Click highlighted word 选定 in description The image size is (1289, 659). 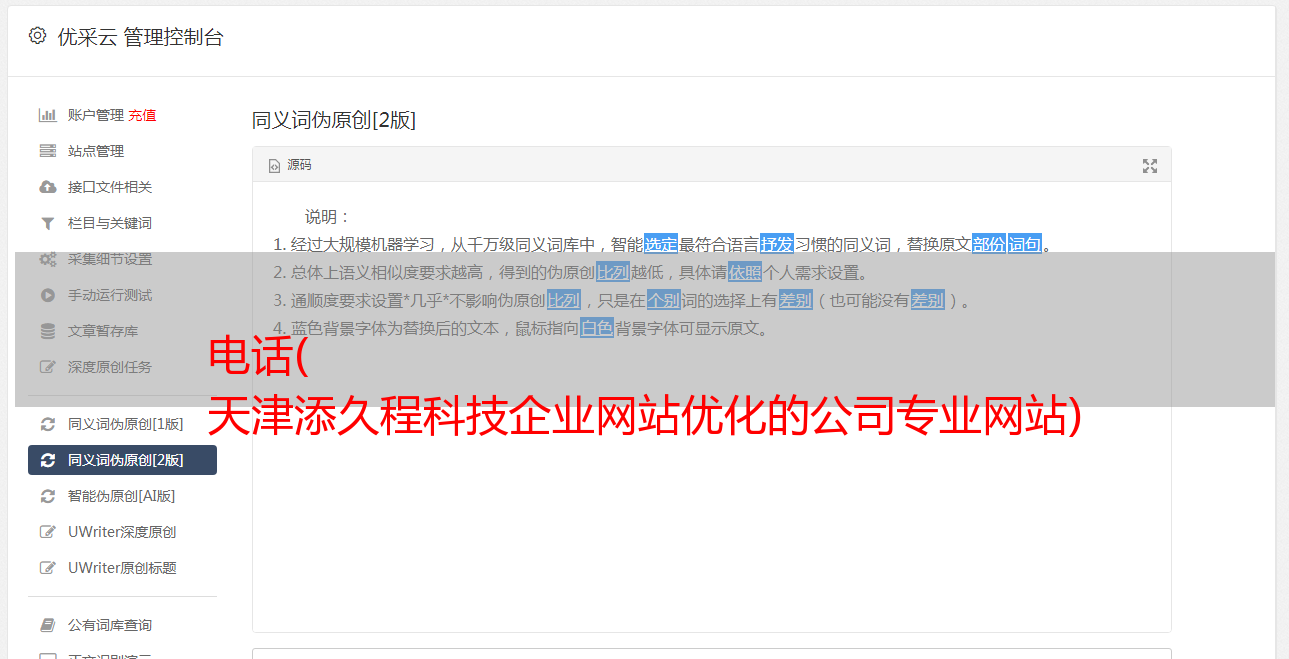click(661, 244)
